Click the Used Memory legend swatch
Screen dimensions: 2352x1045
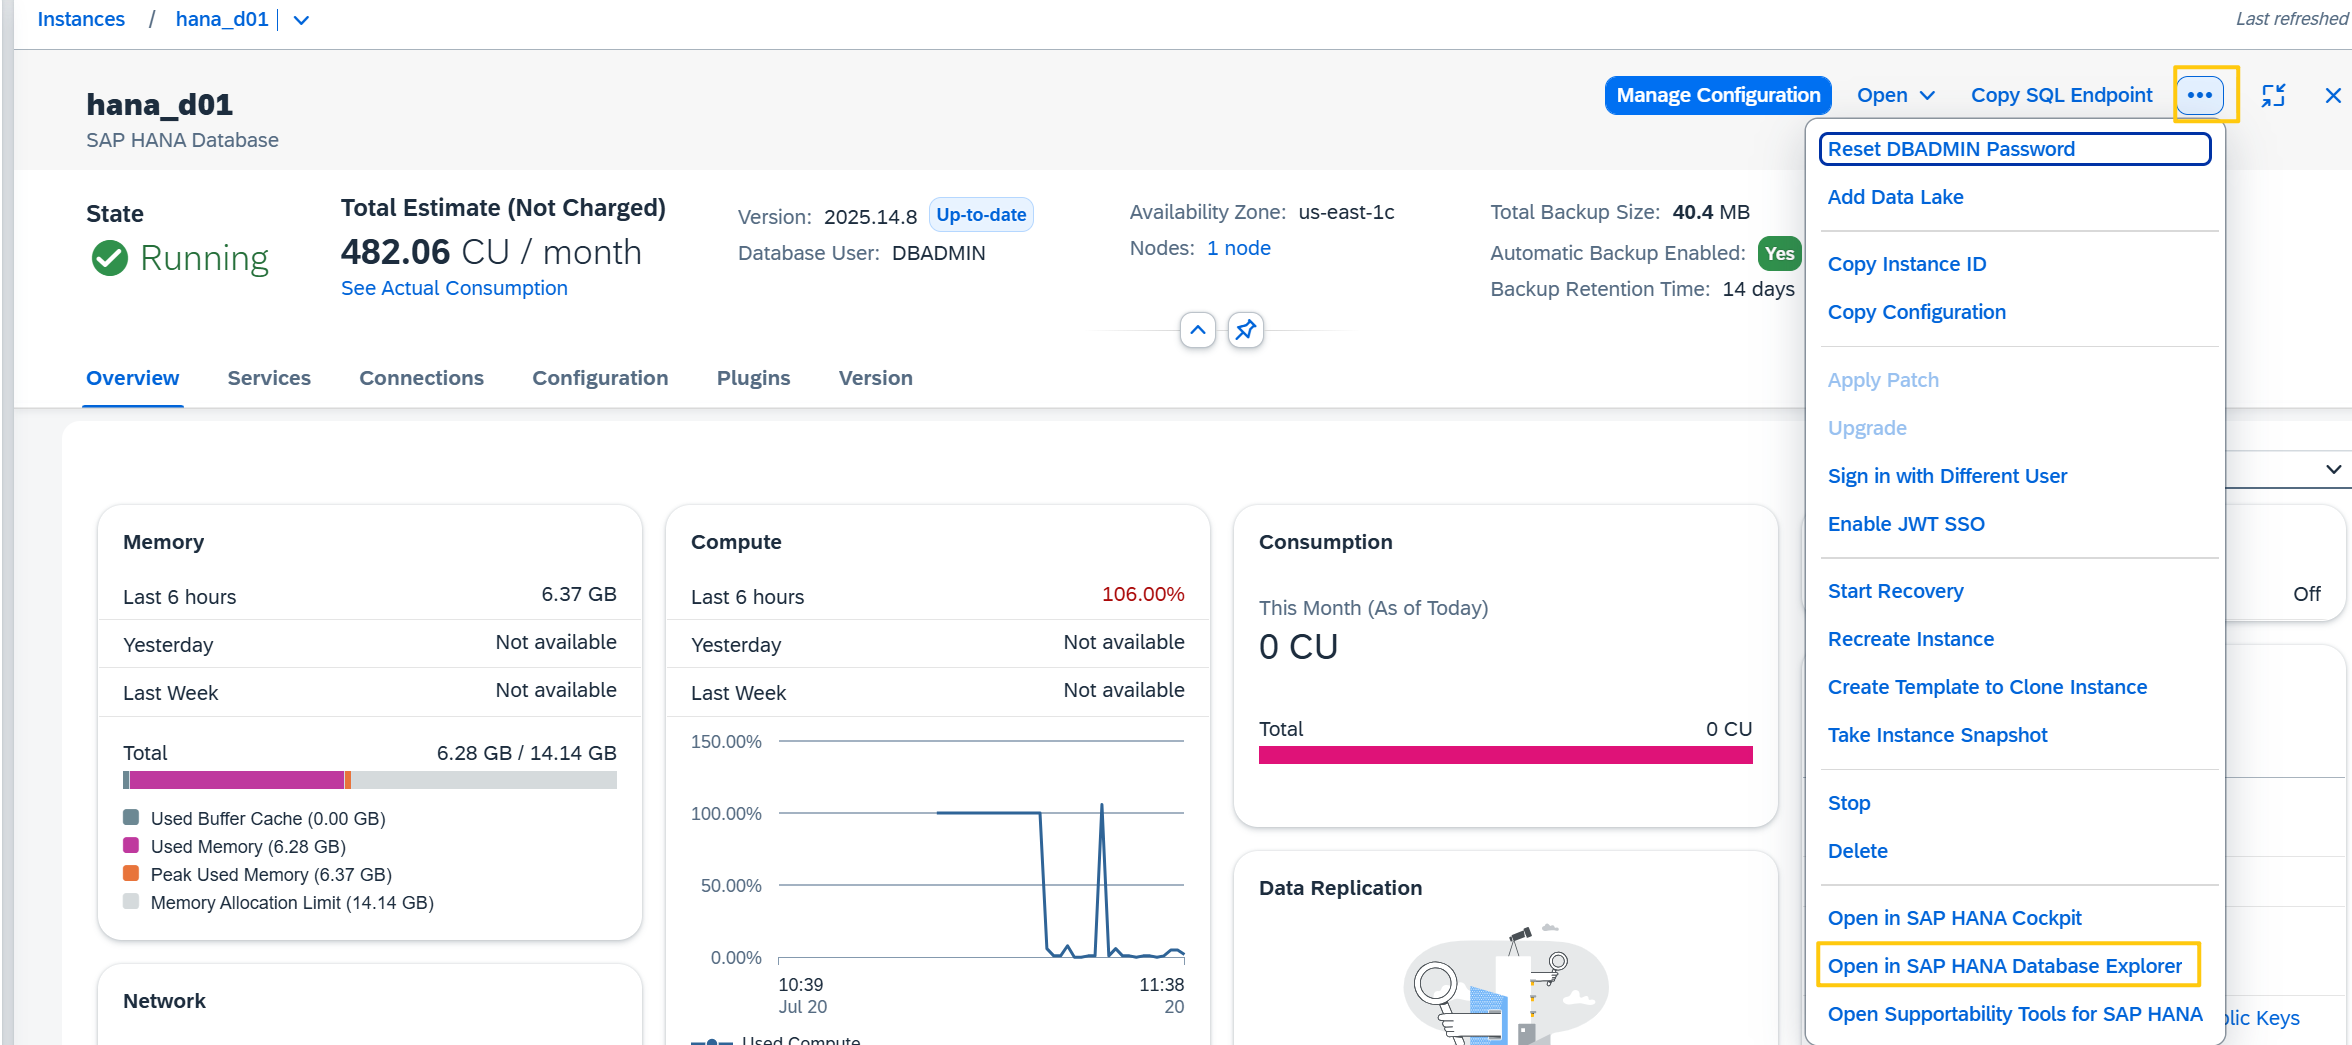pos(130,845)
